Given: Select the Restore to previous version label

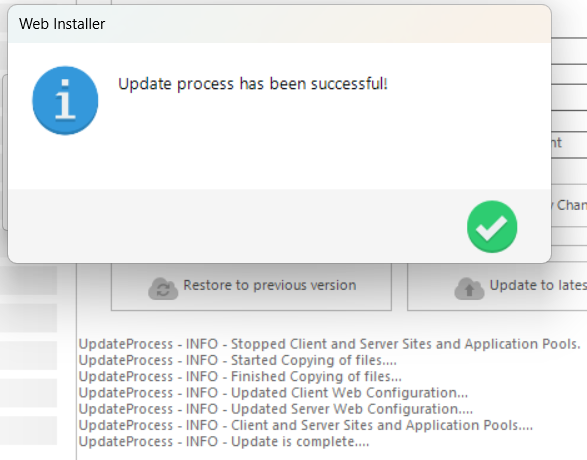Looking at the screenshot, I should tap(270, 285).
